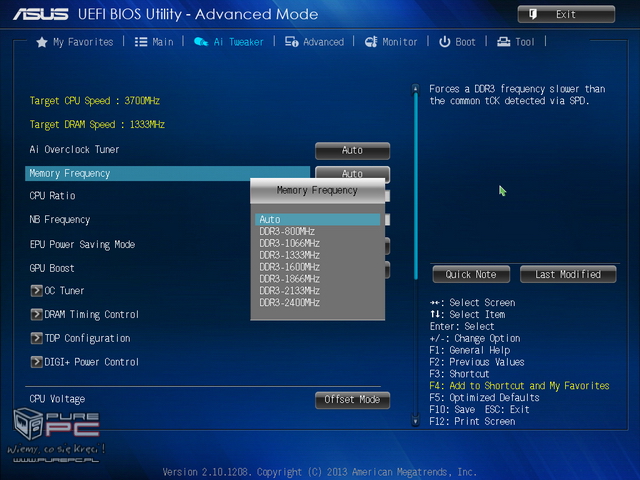
Task: Select EPU Power Saving Mode setting
Action: tap(82, 244)
